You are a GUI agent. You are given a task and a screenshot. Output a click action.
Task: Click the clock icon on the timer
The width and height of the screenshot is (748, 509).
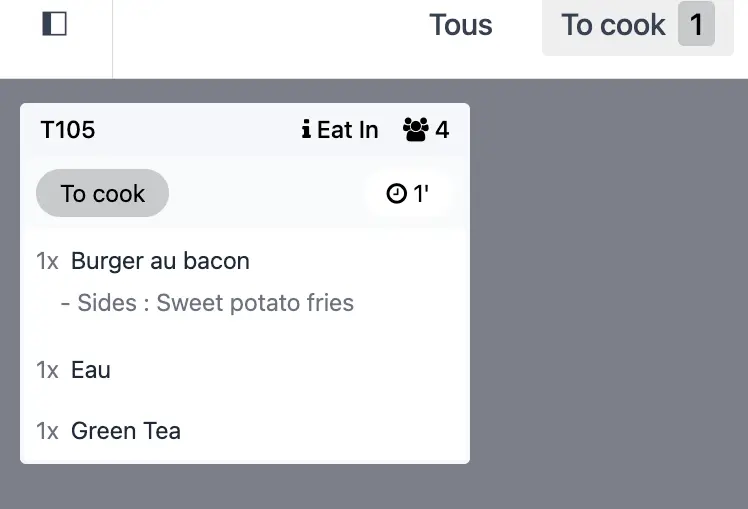[397, 194]
